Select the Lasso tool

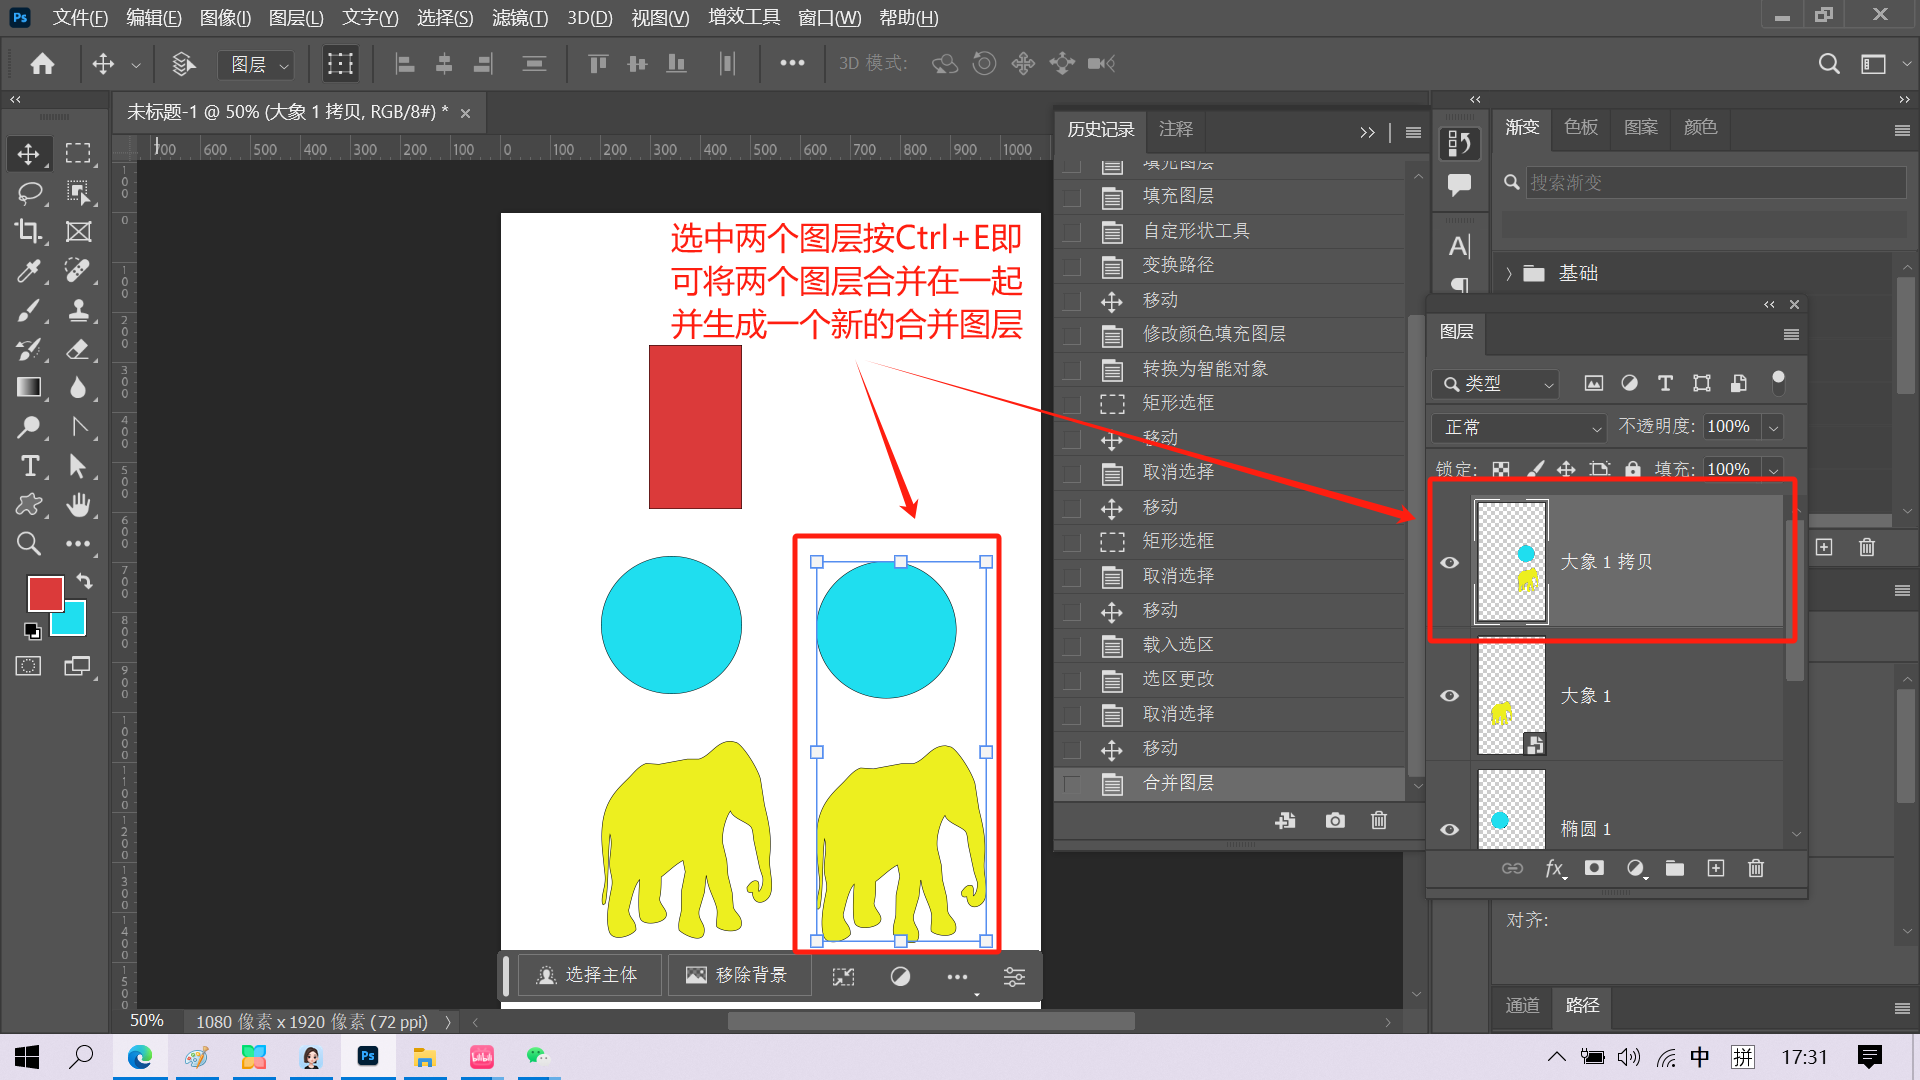(x=29, y=192)
